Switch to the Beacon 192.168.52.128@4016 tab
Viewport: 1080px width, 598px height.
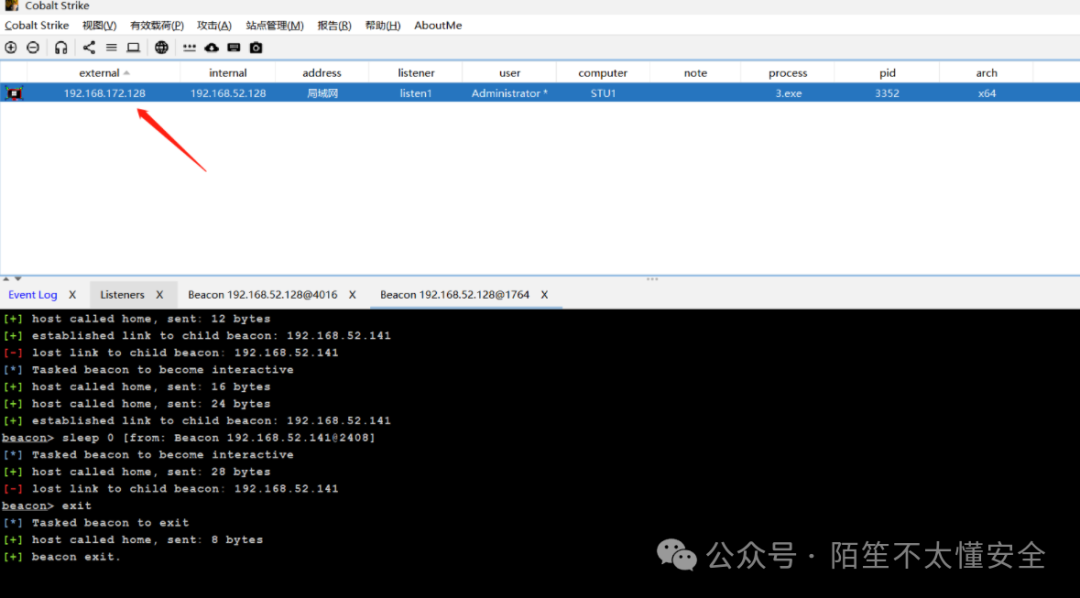(263, 294)
